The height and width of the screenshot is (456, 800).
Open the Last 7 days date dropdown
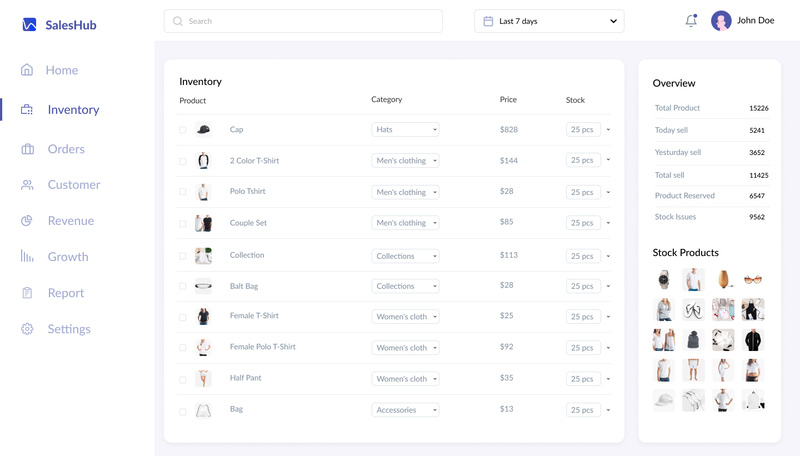pos(549,21)
